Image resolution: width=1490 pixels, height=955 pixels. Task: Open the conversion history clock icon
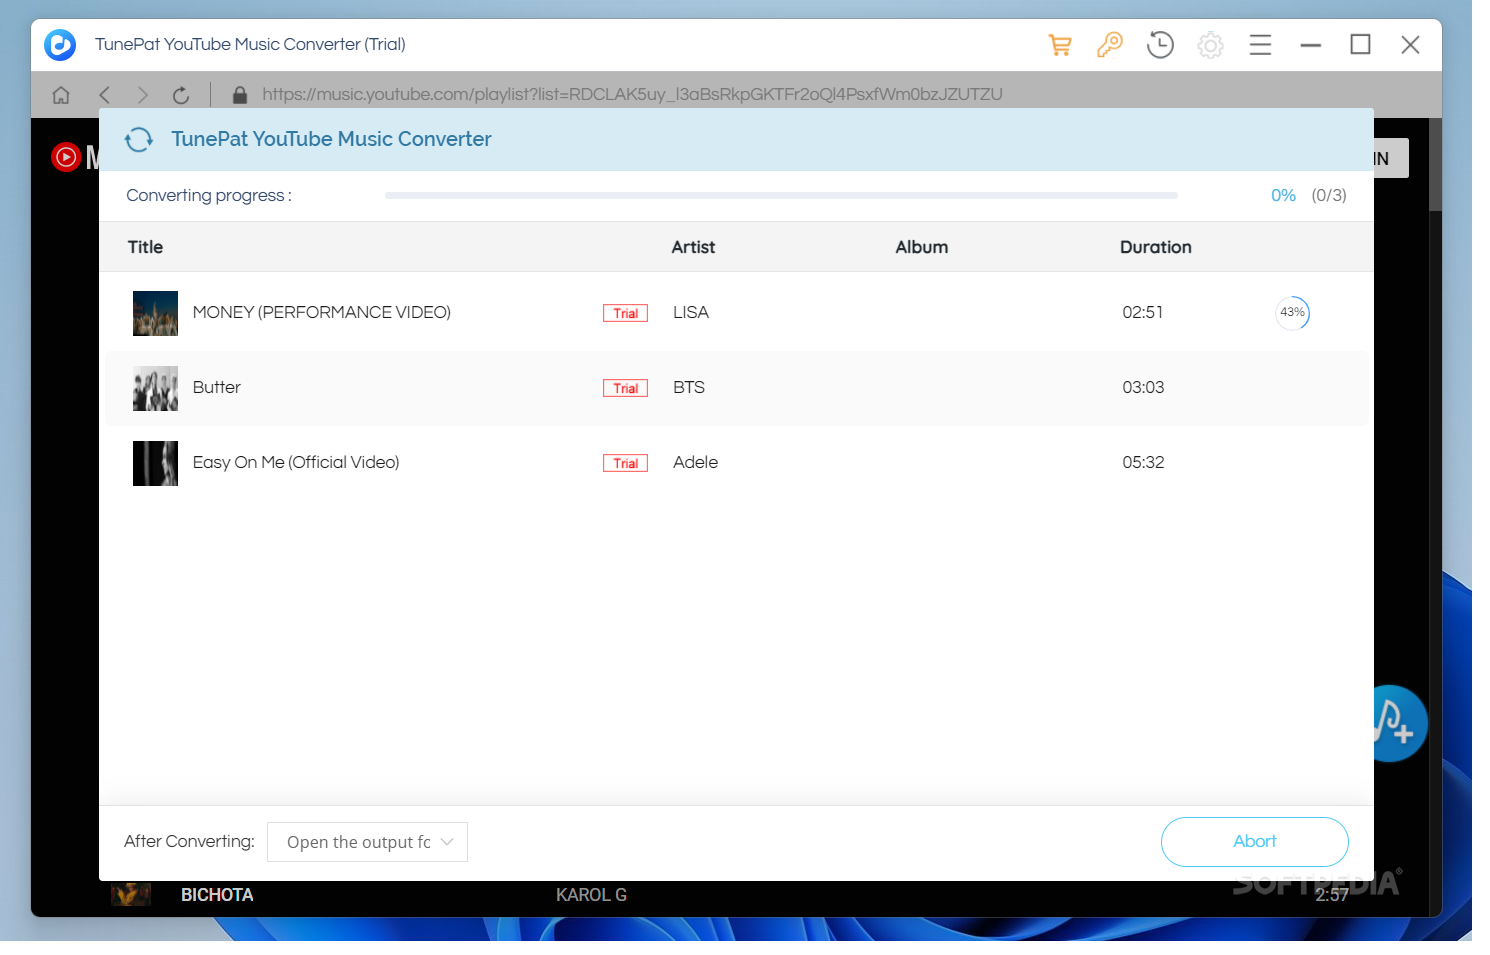point(1160,45)
